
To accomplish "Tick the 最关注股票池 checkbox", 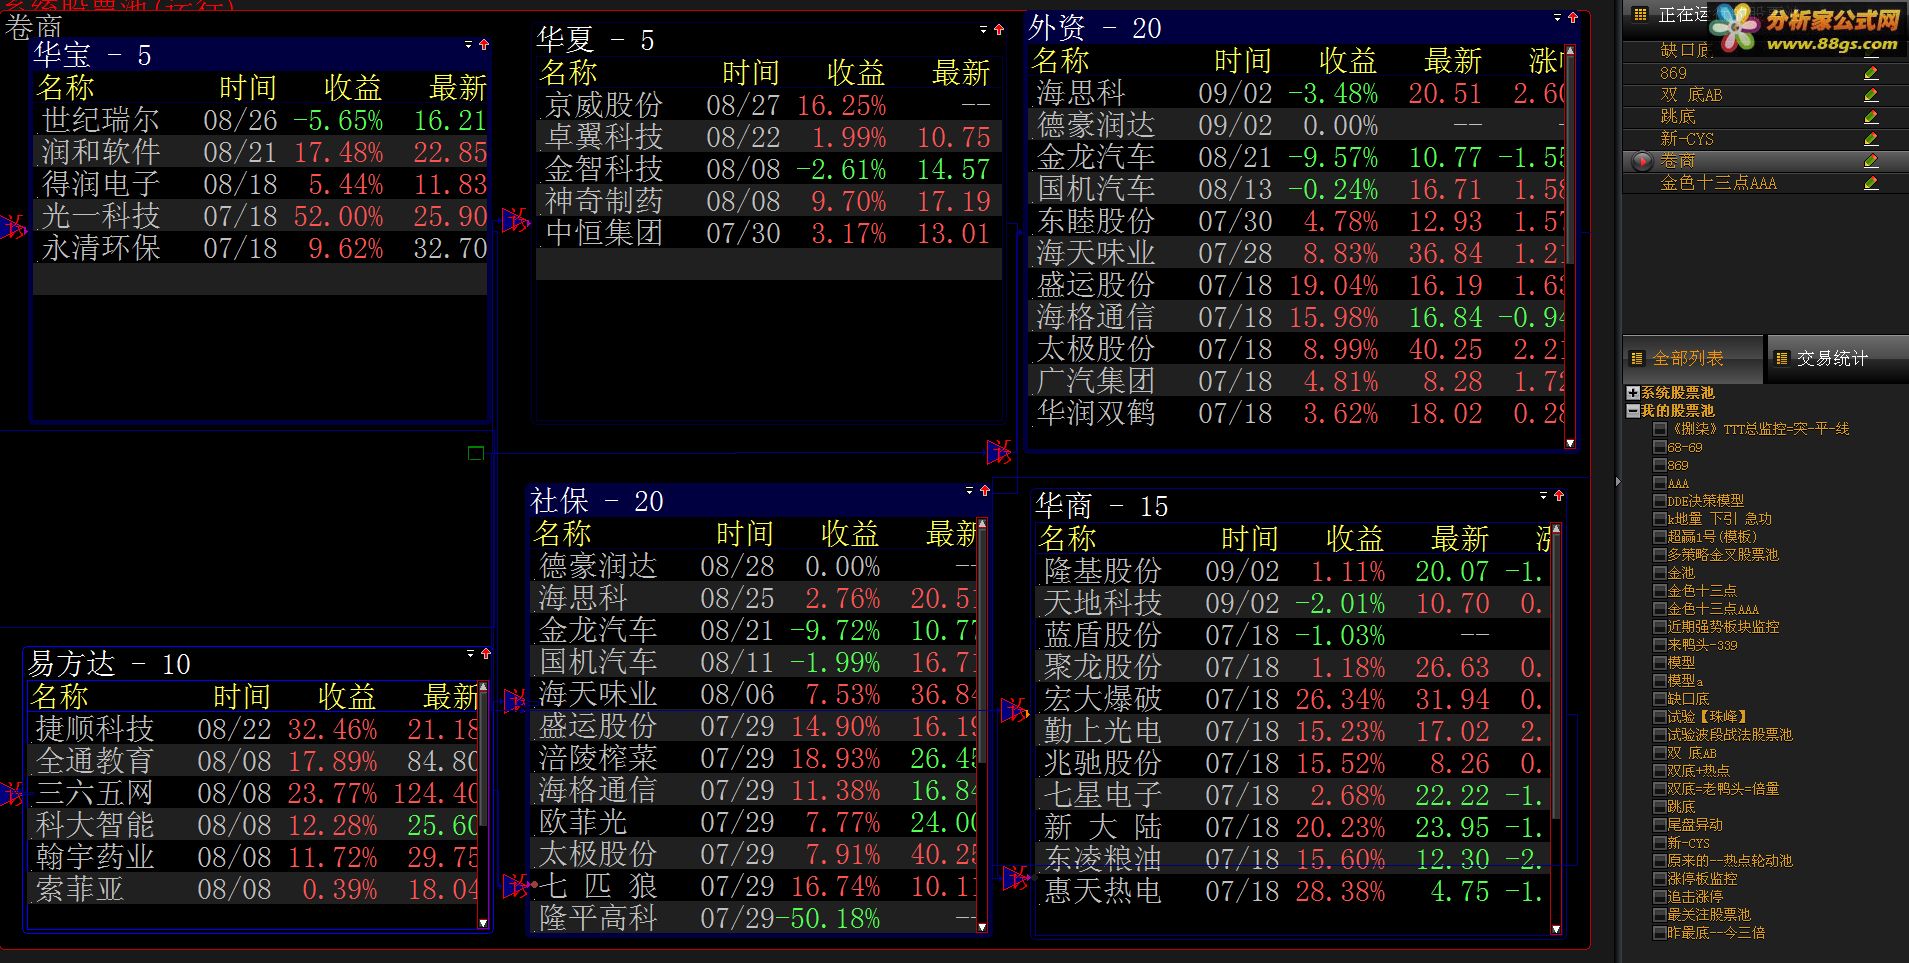I will click(x=1660, y=915).
